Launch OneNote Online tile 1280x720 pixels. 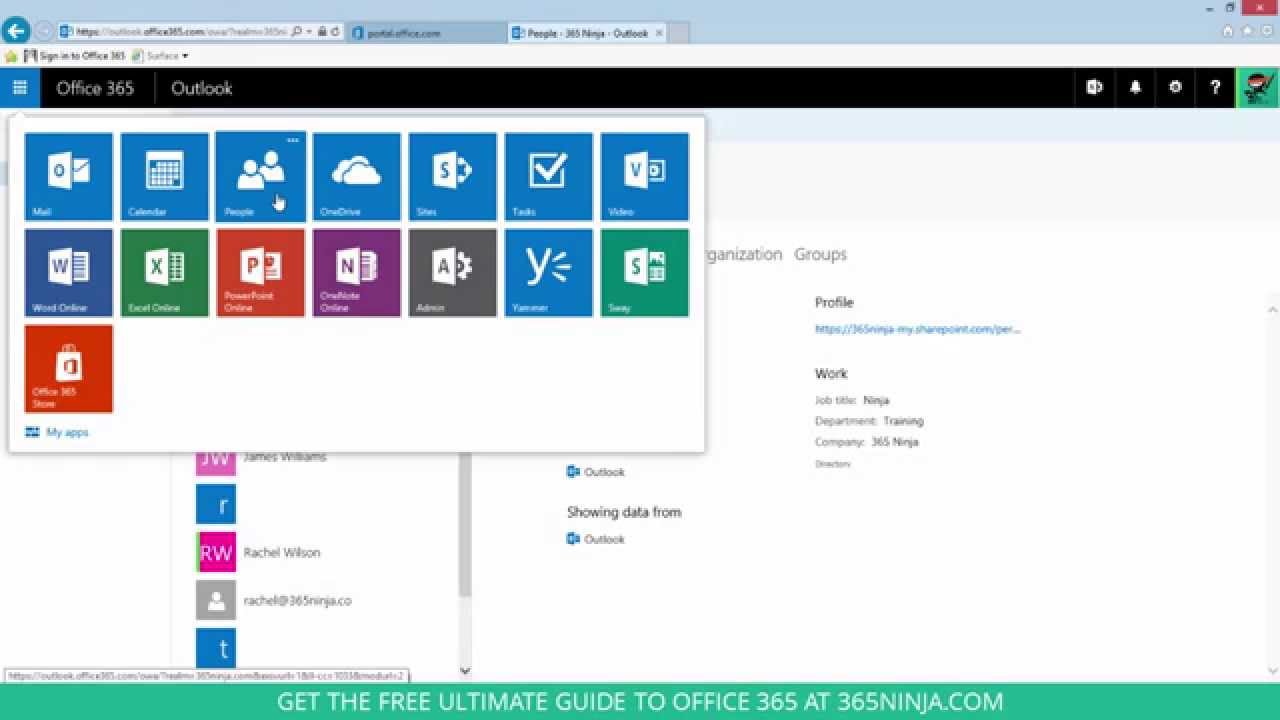357,273
